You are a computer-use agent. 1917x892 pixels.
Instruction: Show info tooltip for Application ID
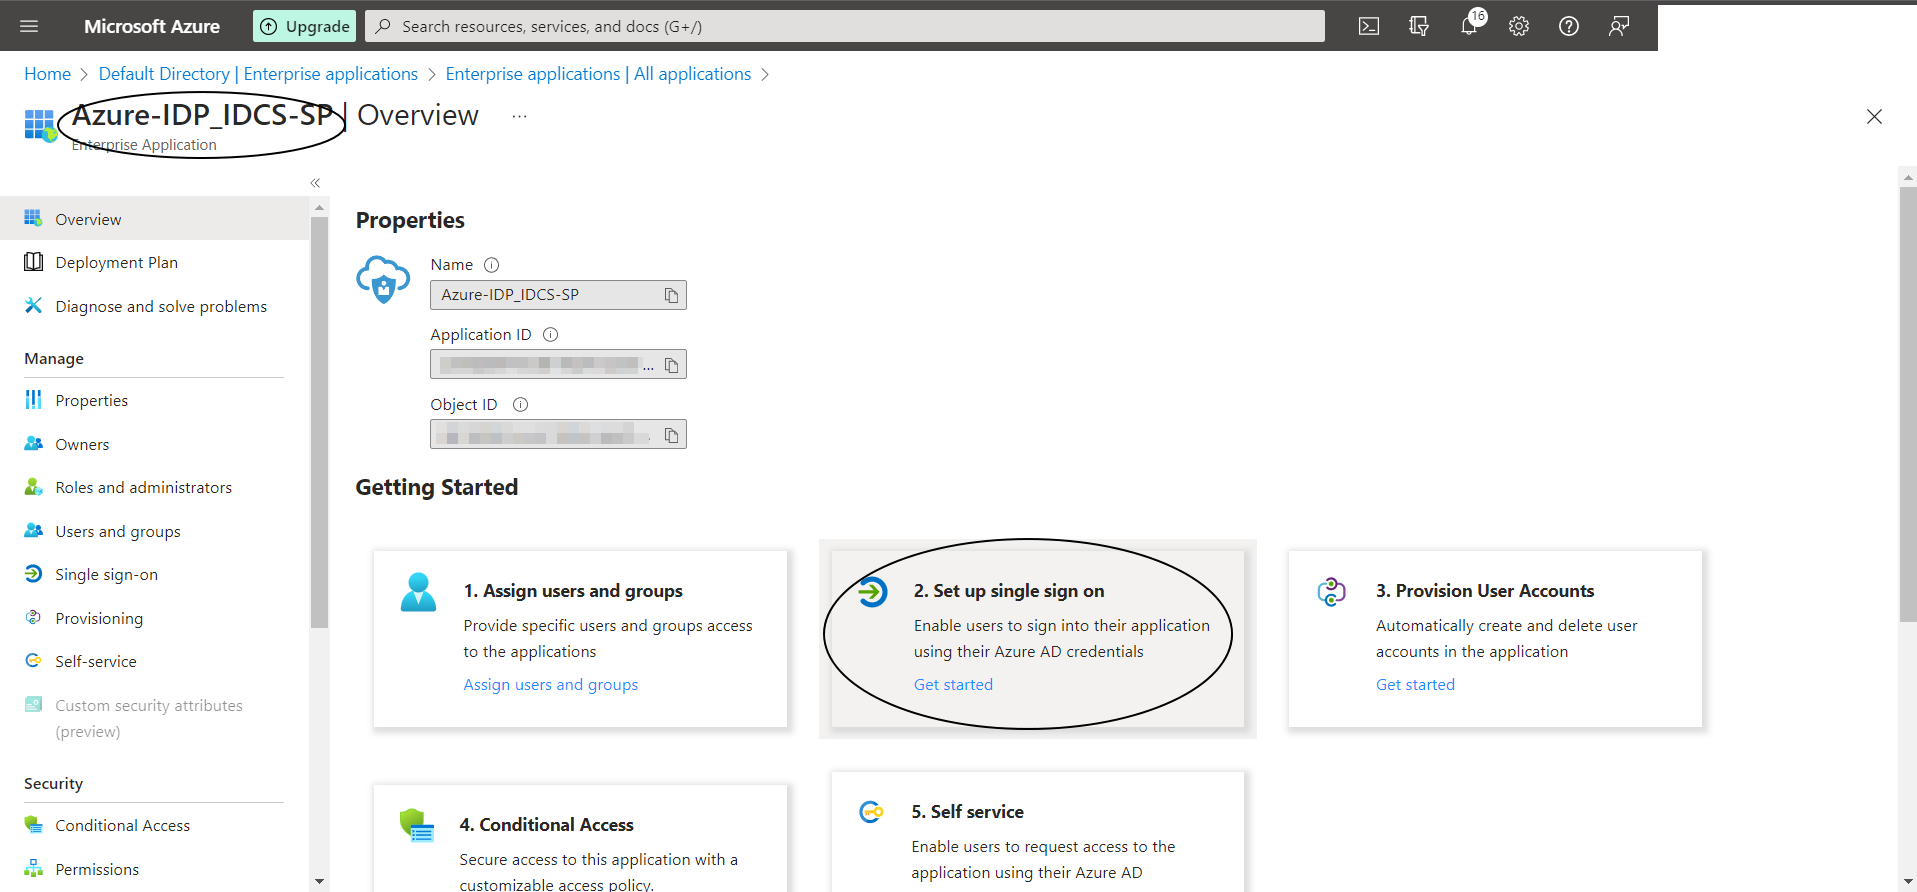(x=550, y=335)
